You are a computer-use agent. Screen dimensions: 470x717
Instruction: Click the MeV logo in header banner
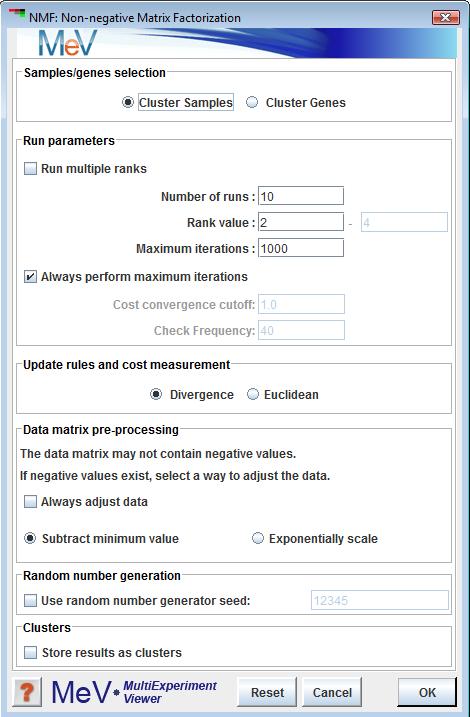tap(68, 43)
